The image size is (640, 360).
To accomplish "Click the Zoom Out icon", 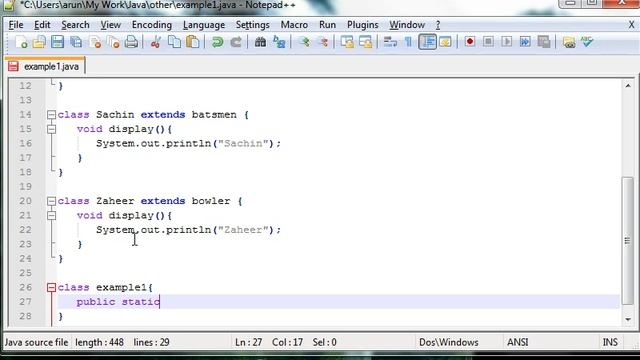I will pos(322,42).
